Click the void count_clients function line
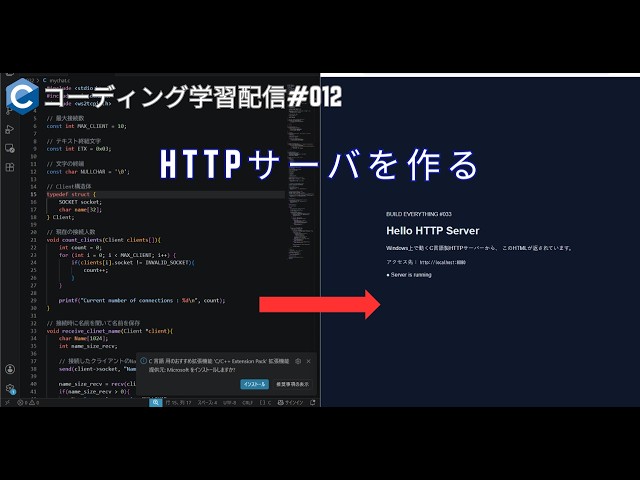The width and height of the screenshot is (640, 480). point(104,240)
